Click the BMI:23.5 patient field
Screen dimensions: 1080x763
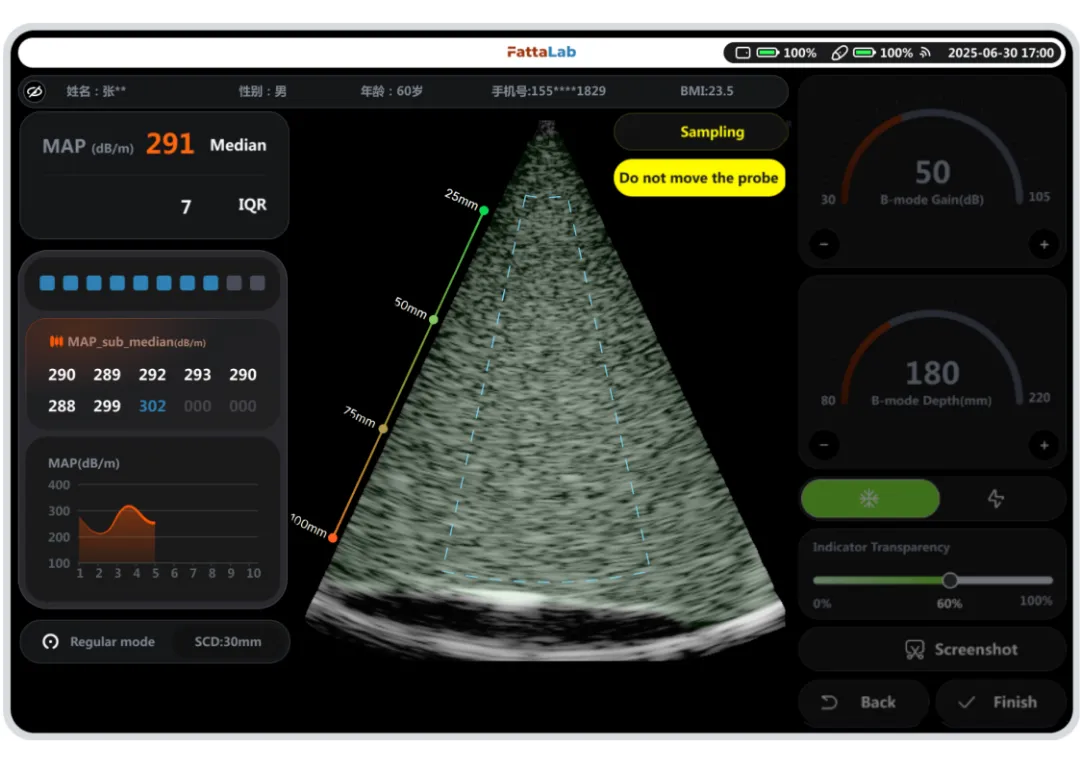coord(707,91)
